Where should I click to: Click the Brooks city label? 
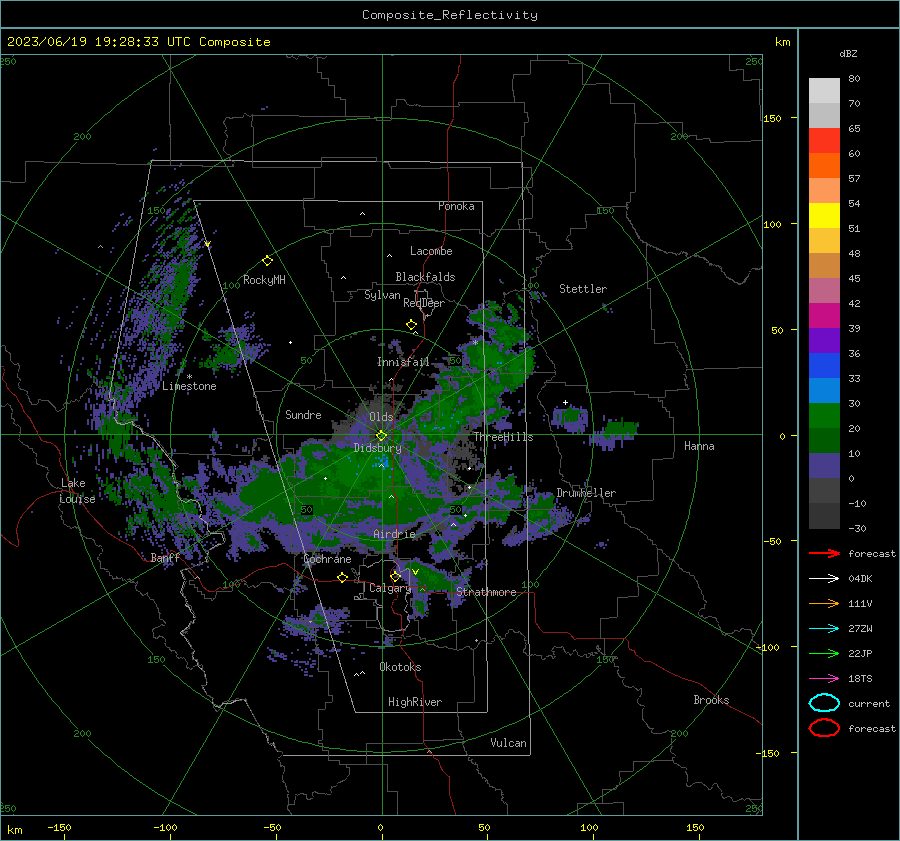click(x=711, y=700)
